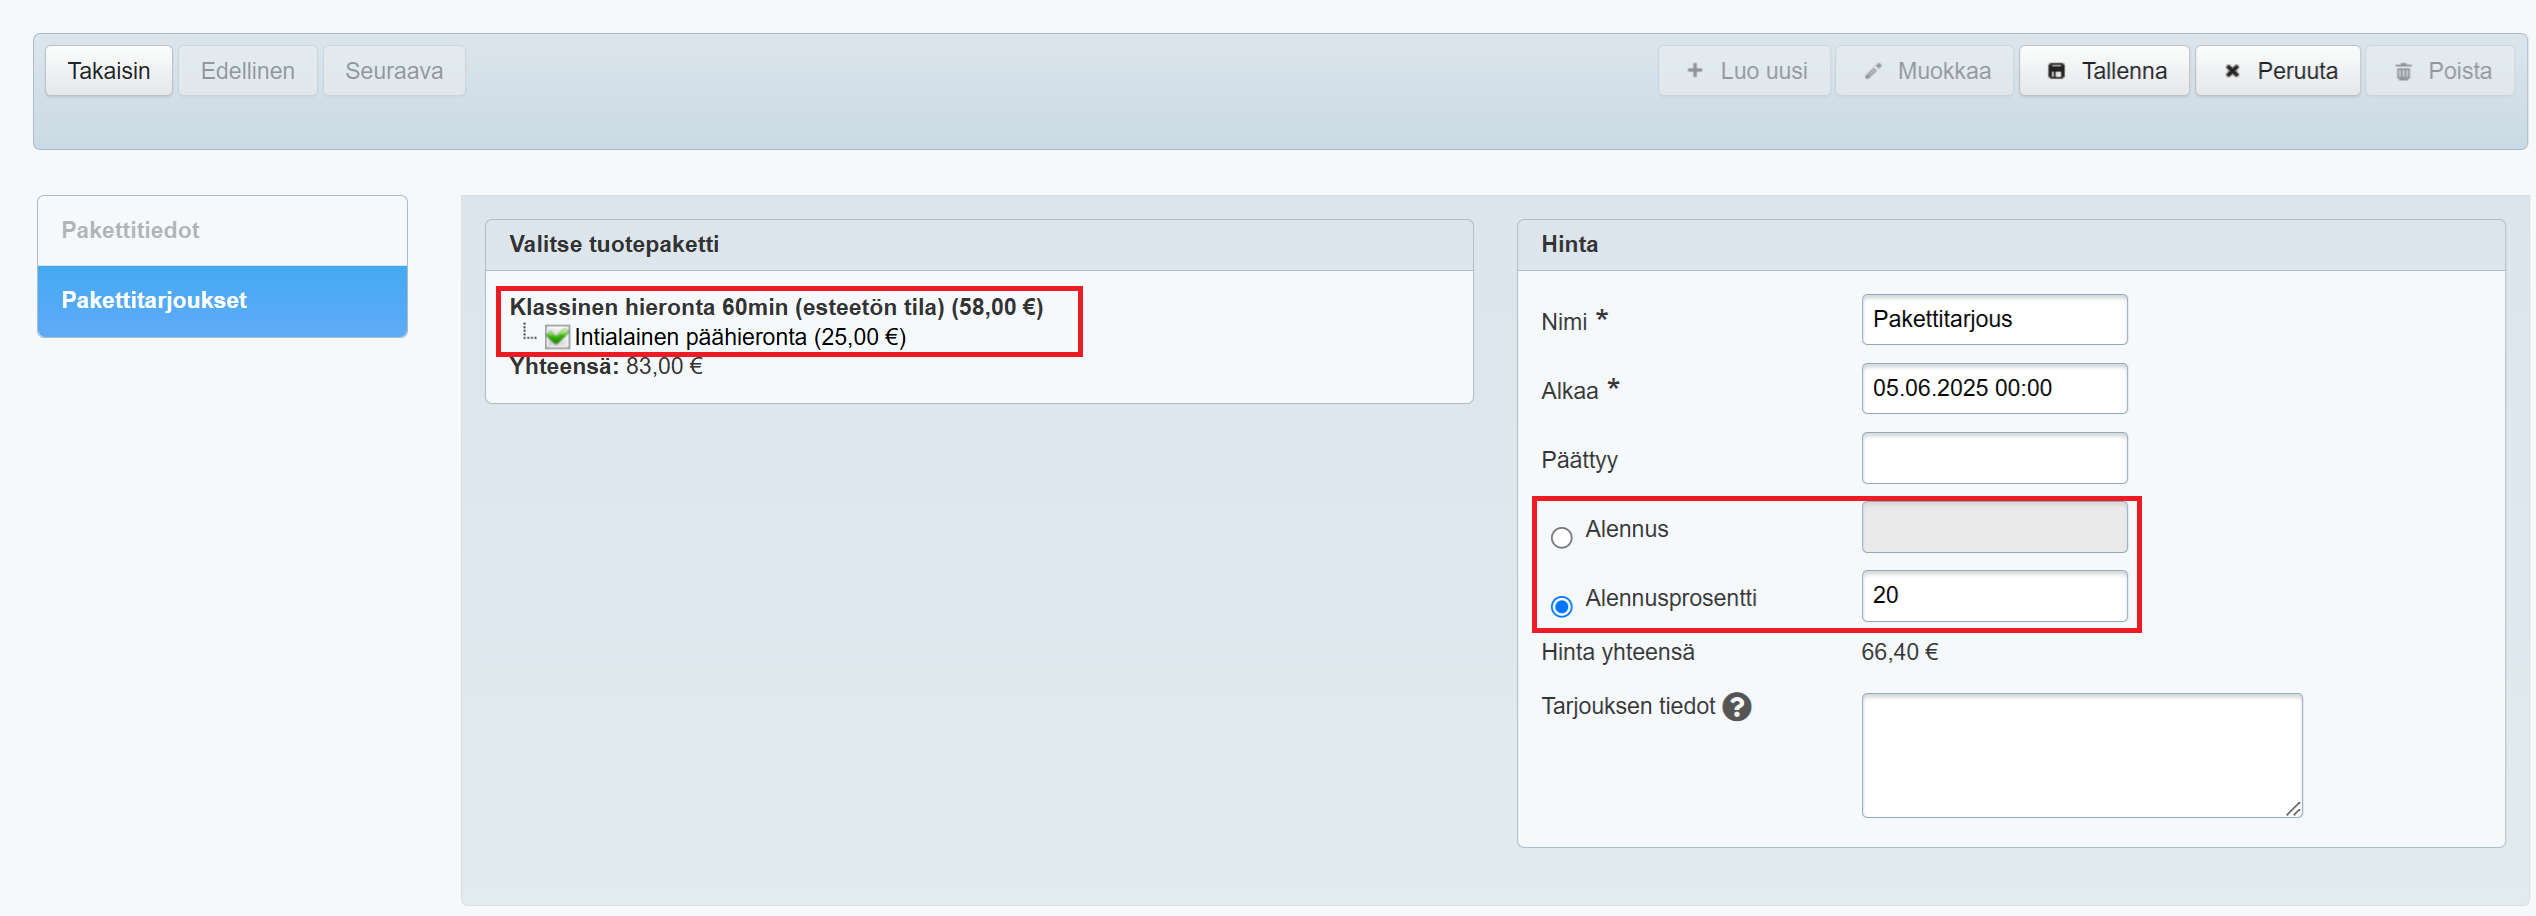Go to Seuraava record
2536x916 pixels.
coord(394,71)
